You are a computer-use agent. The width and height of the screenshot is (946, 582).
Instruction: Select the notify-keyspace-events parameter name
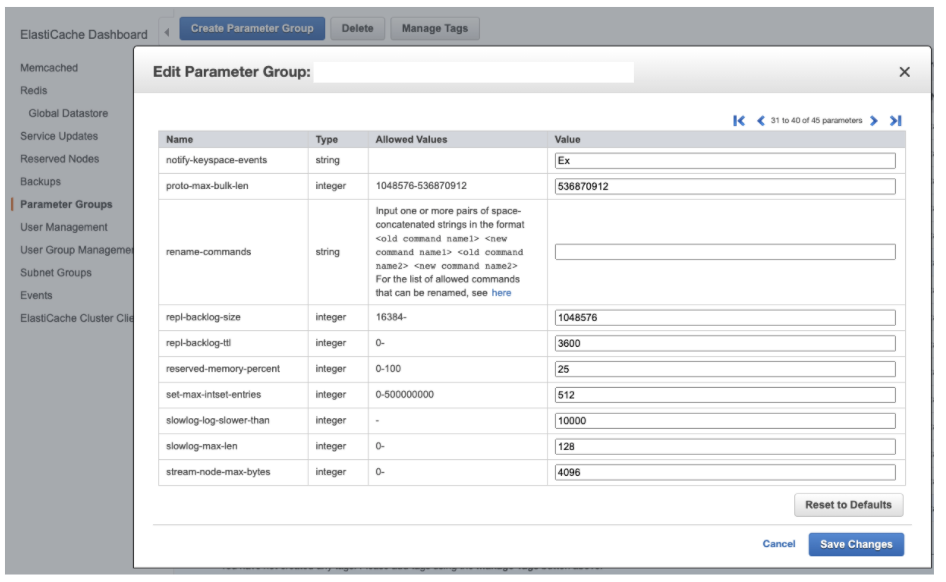point(217,160)
